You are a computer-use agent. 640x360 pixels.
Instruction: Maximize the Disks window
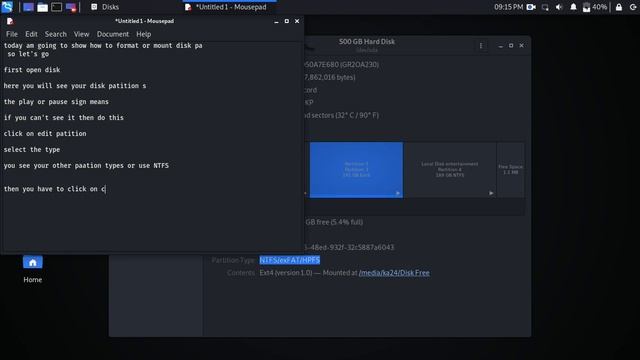click(x=511, y=46)
